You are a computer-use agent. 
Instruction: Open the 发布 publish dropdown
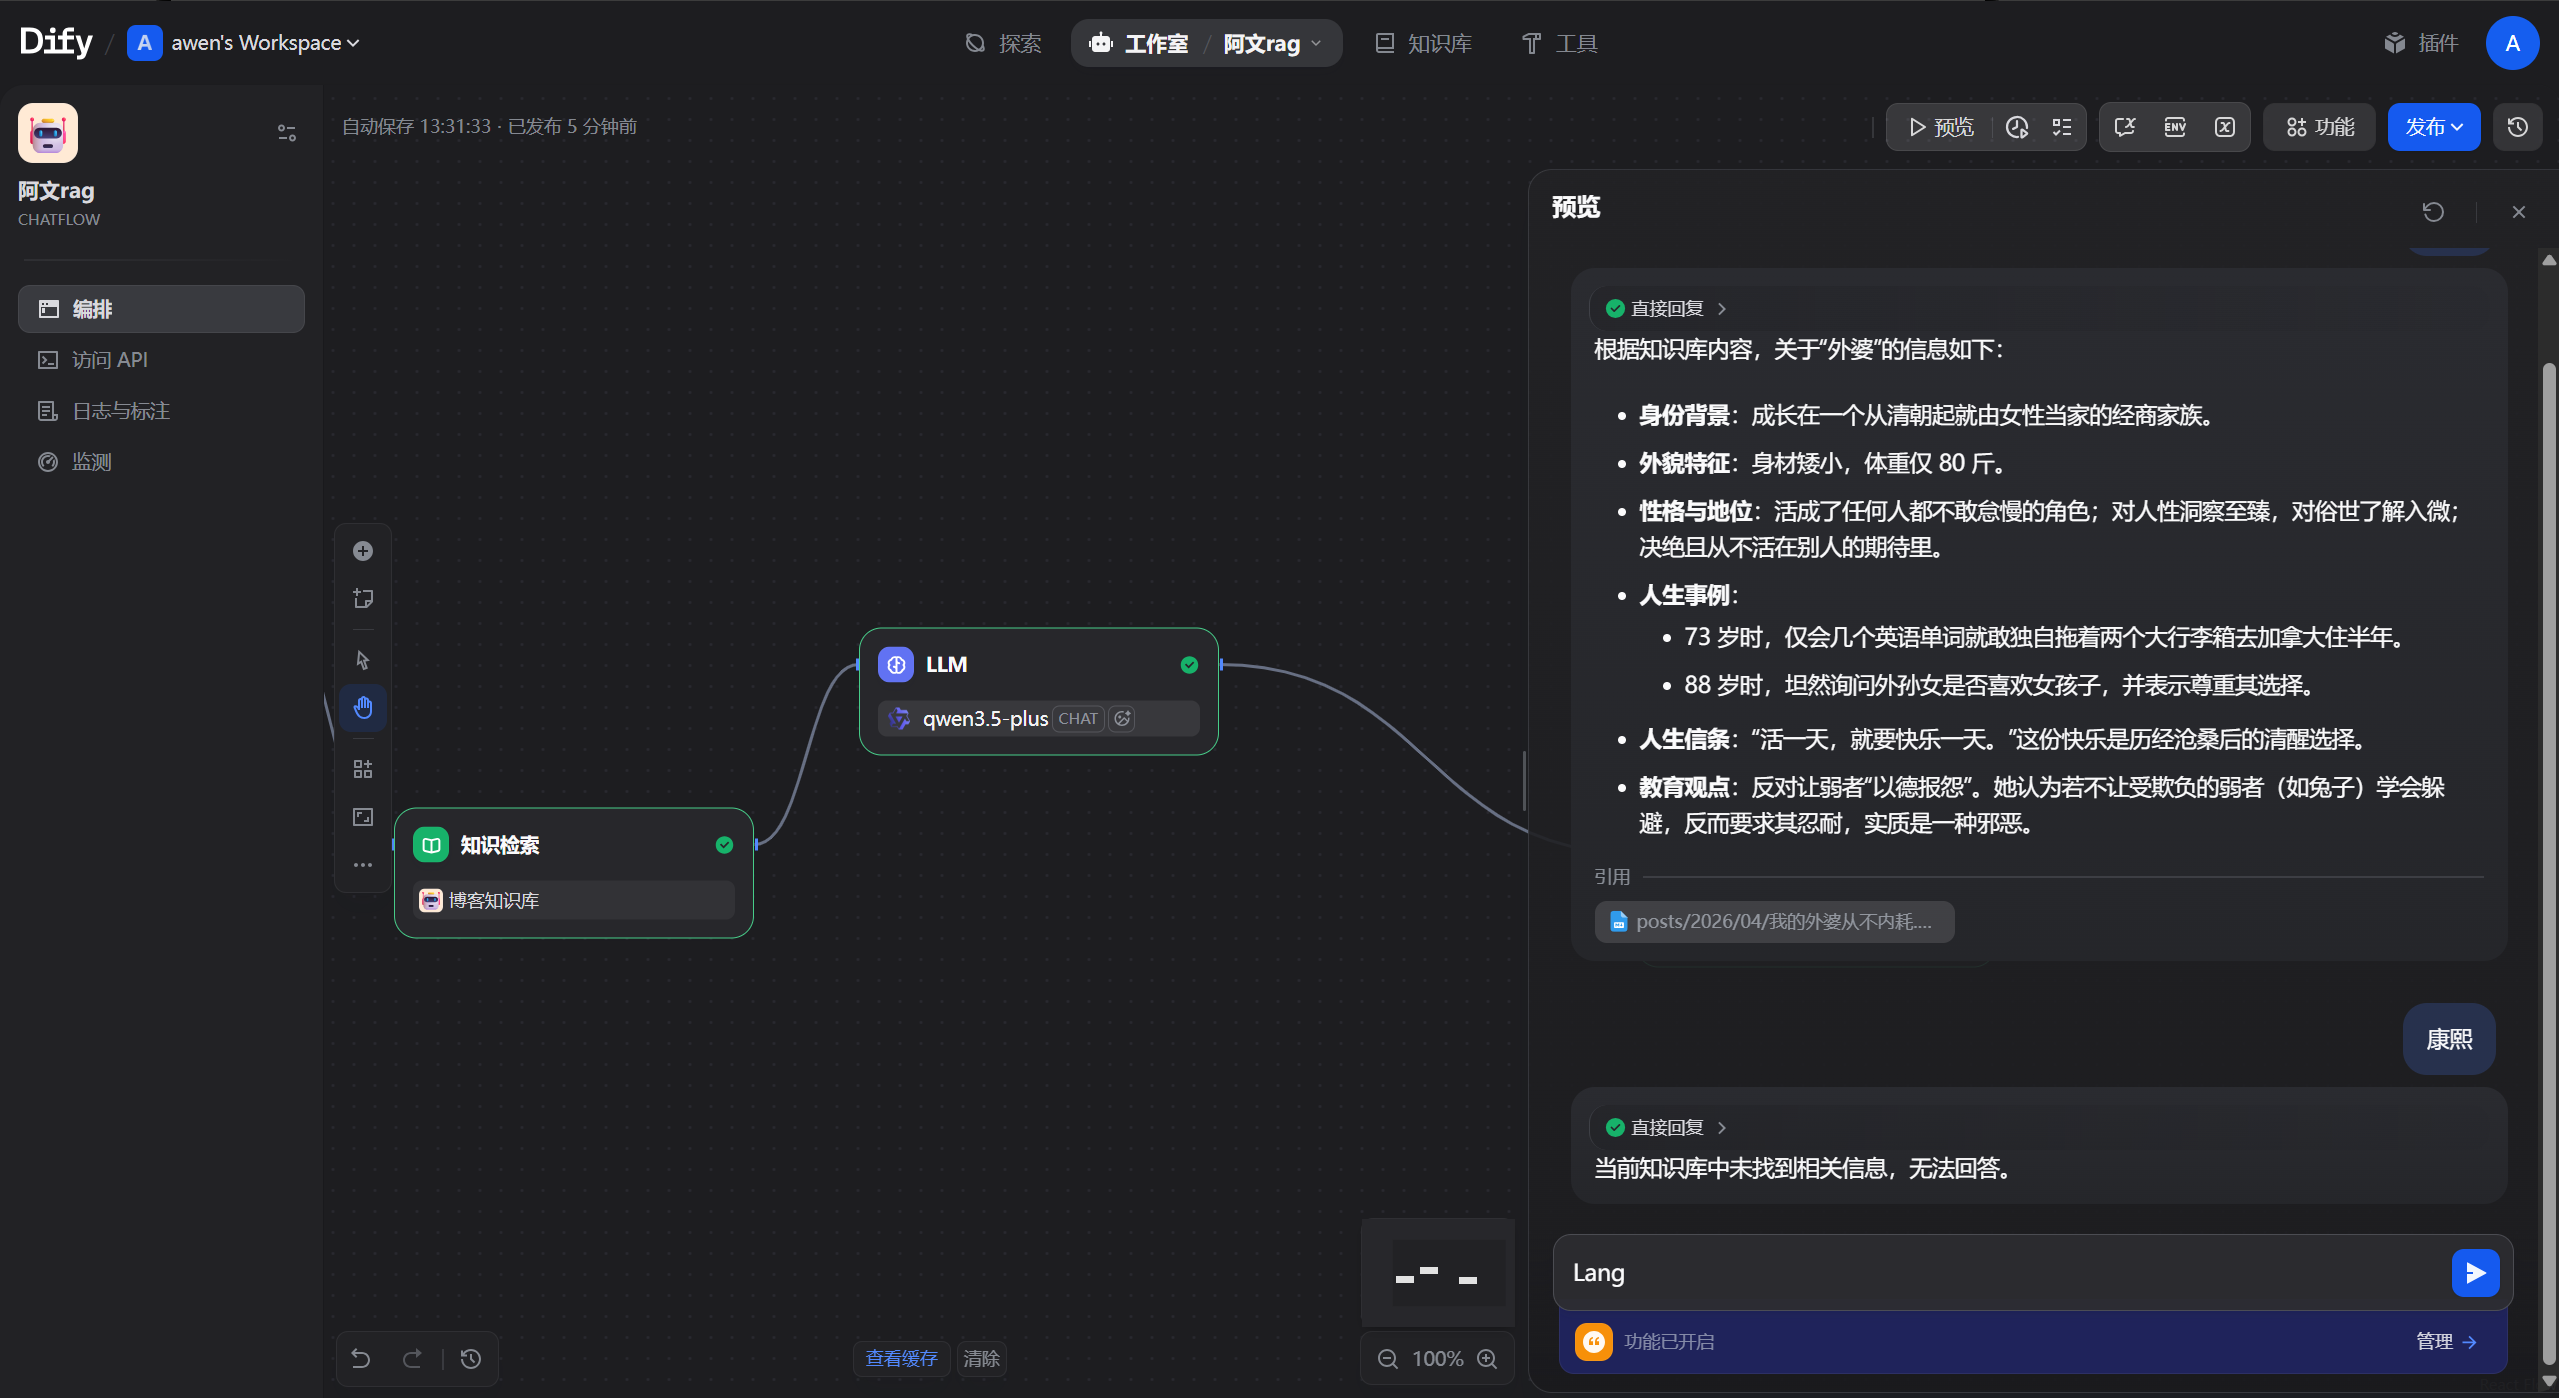click(x=2434, y=126)
